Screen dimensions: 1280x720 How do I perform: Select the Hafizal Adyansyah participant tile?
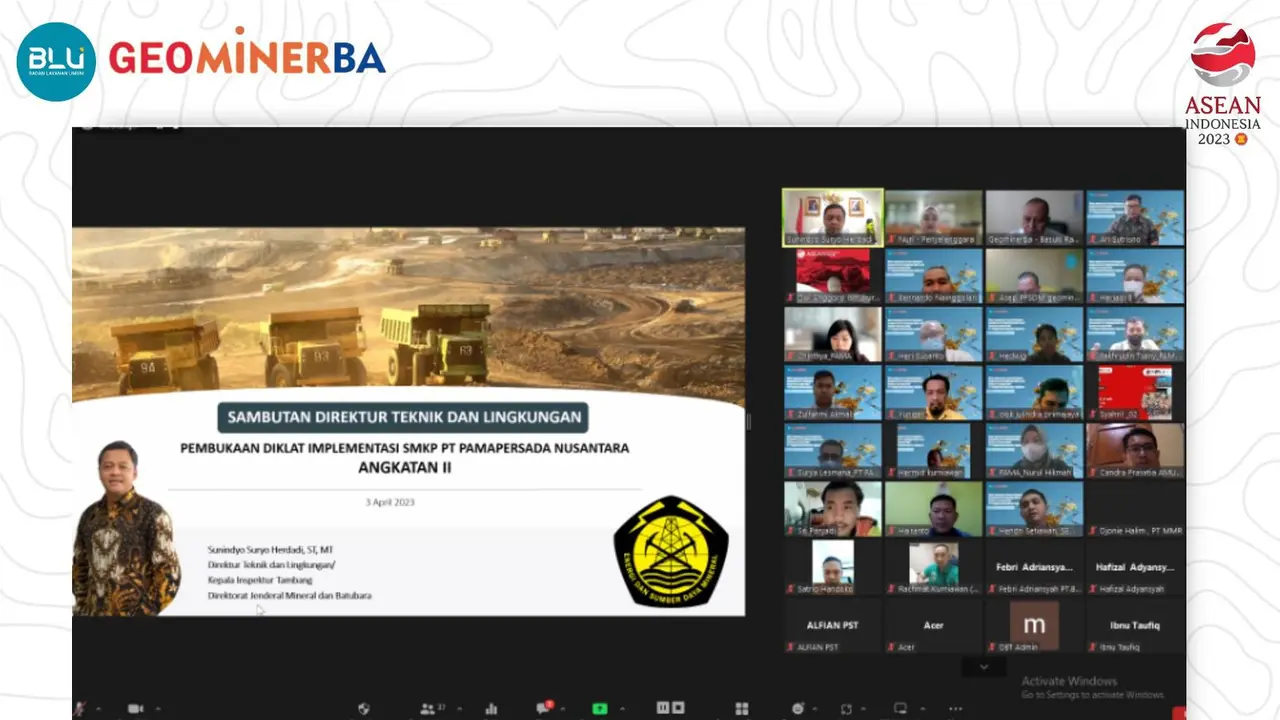click(x=1136, y=567)
